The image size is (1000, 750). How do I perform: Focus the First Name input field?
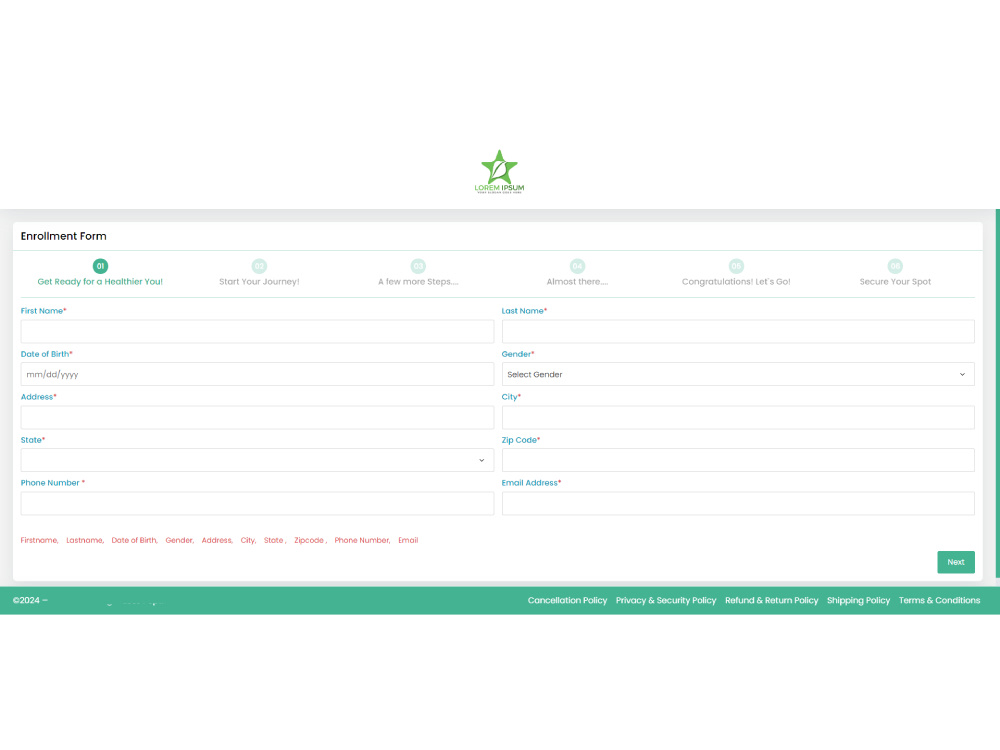[x=257, y=331]
